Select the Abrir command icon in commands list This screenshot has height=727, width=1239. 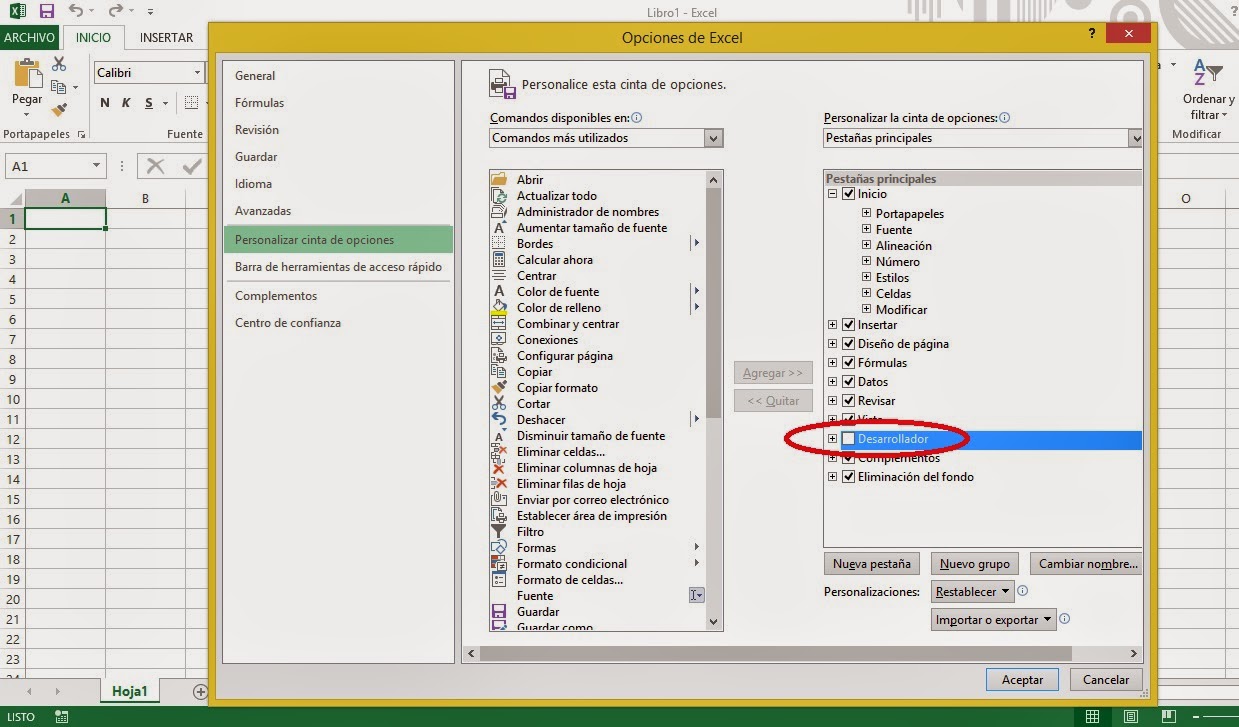(x=500, y=179)
